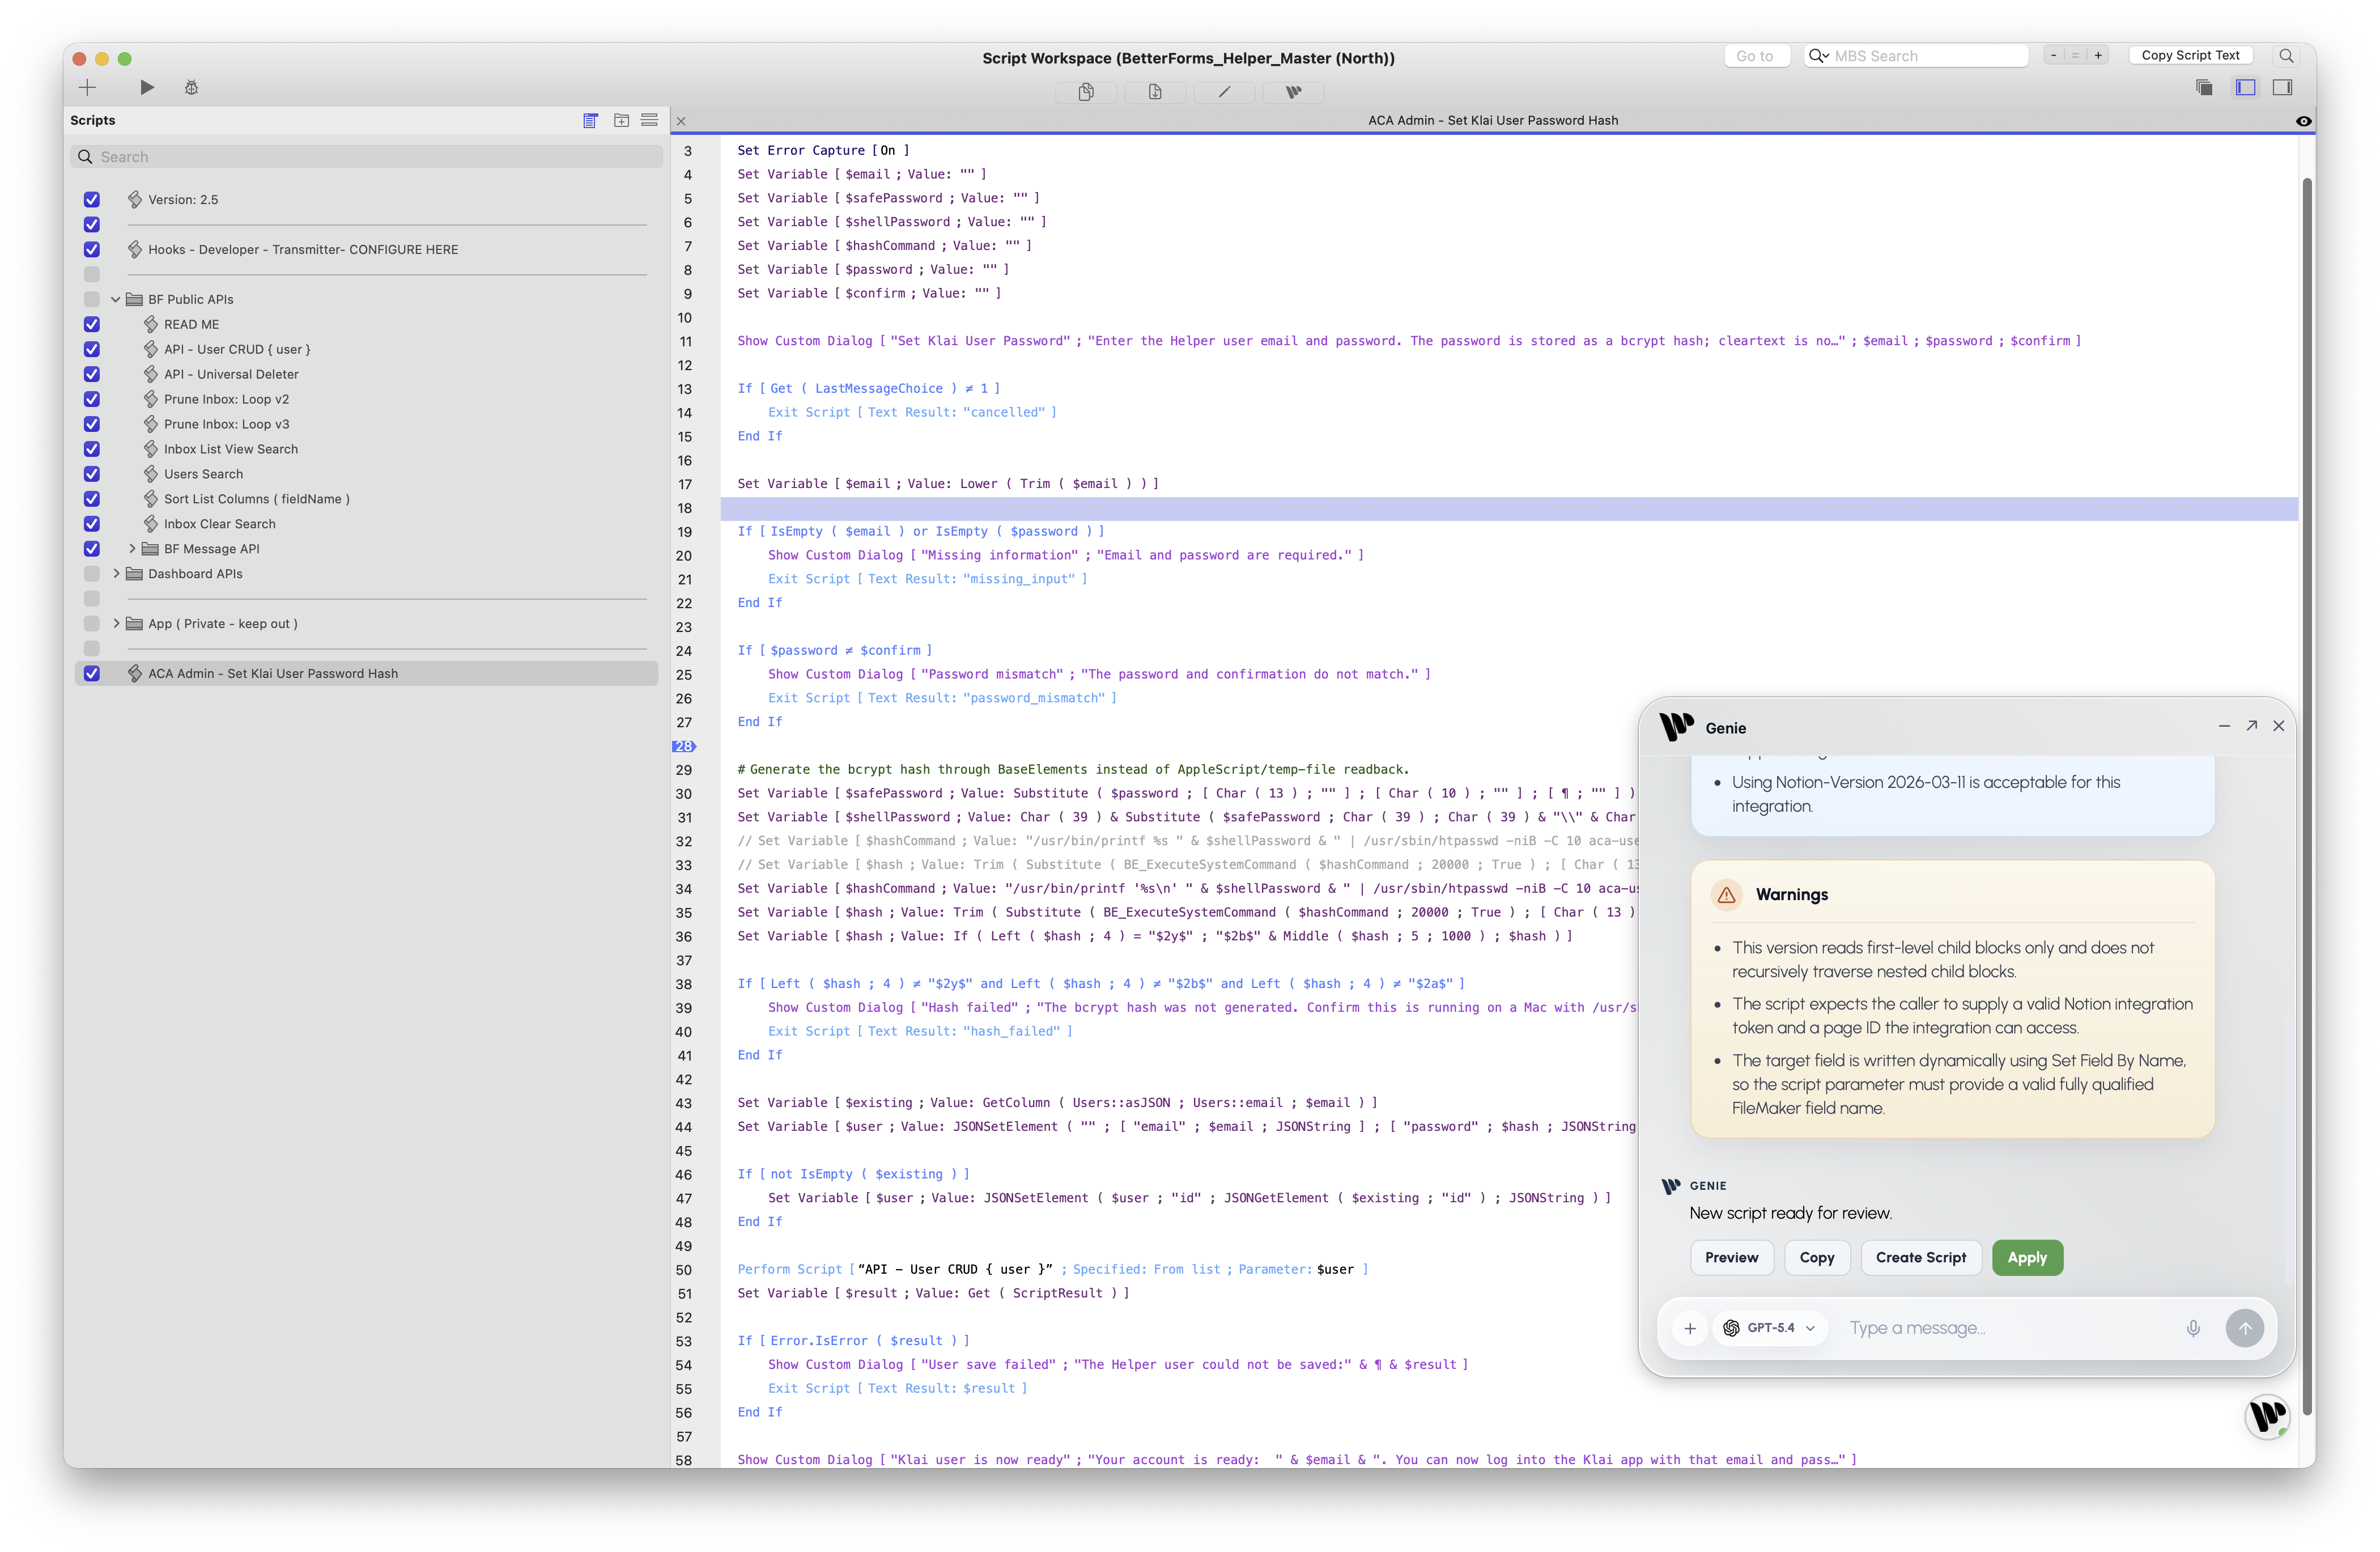
Task: Click the ACA Admin script tab title
Action: (x=1493, y=120)
